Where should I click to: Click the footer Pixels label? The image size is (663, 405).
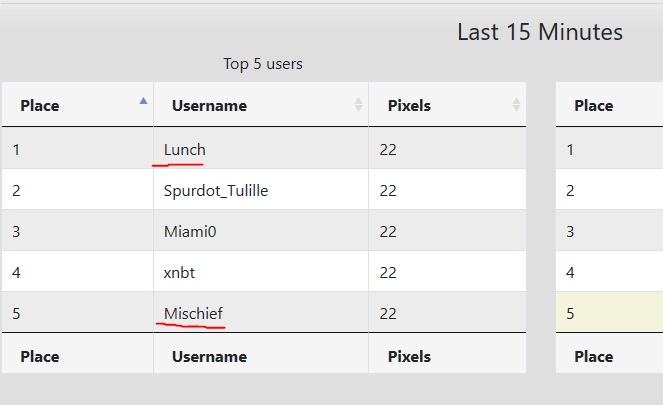(409, 356)
